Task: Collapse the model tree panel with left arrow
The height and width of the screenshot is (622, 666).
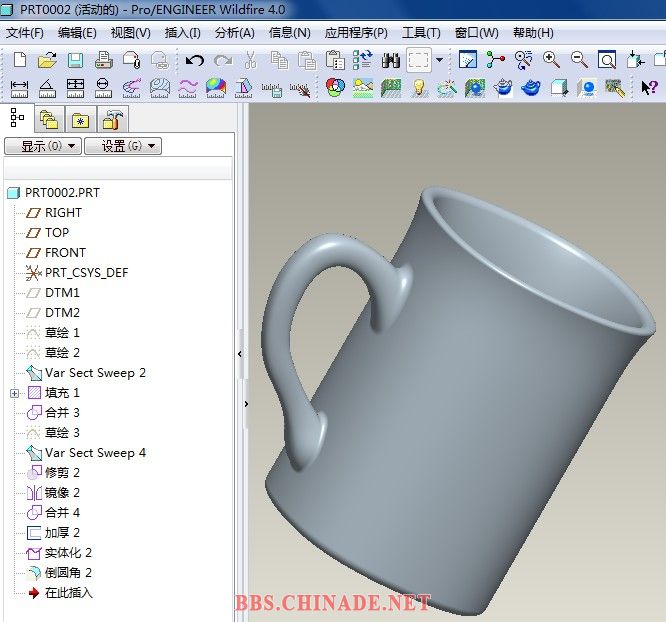Action: tap(241, 355)
